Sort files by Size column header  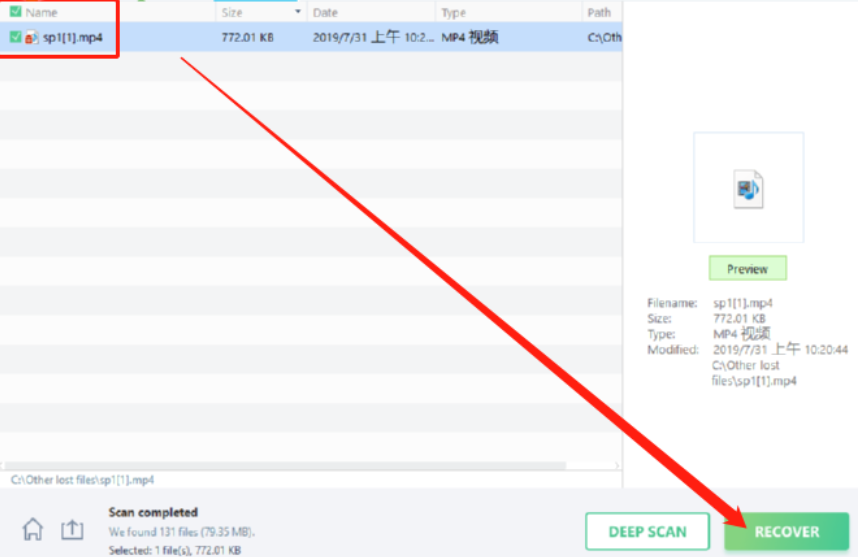[x=232, y=12]
